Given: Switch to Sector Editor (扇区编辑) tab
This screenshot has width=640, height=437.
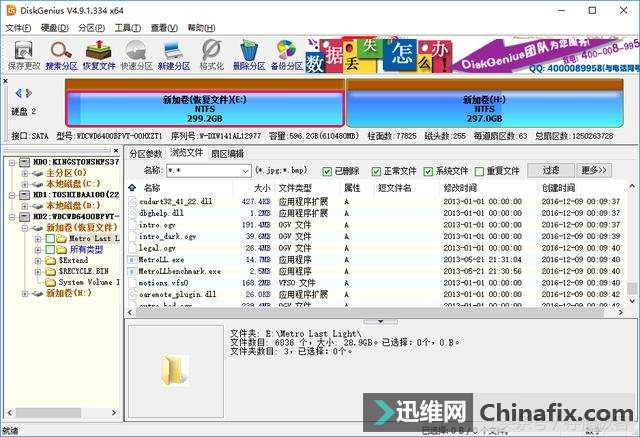Looking at the screenshot, I should [227, 154].
